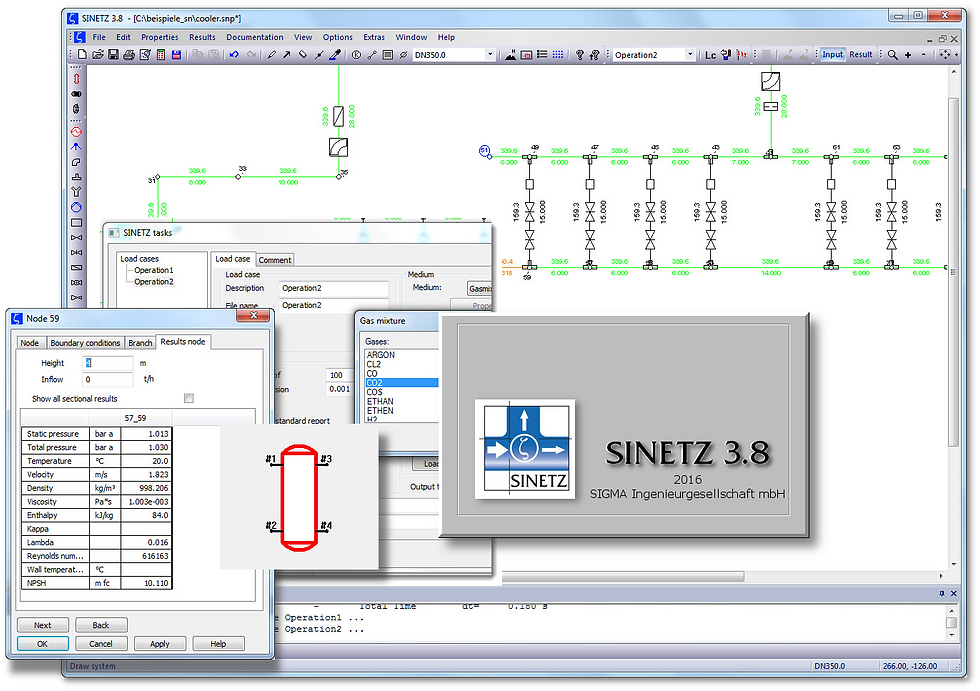Select CO2 in Gases list
This screenshot has height=691, width=980.
click(402, 383)
